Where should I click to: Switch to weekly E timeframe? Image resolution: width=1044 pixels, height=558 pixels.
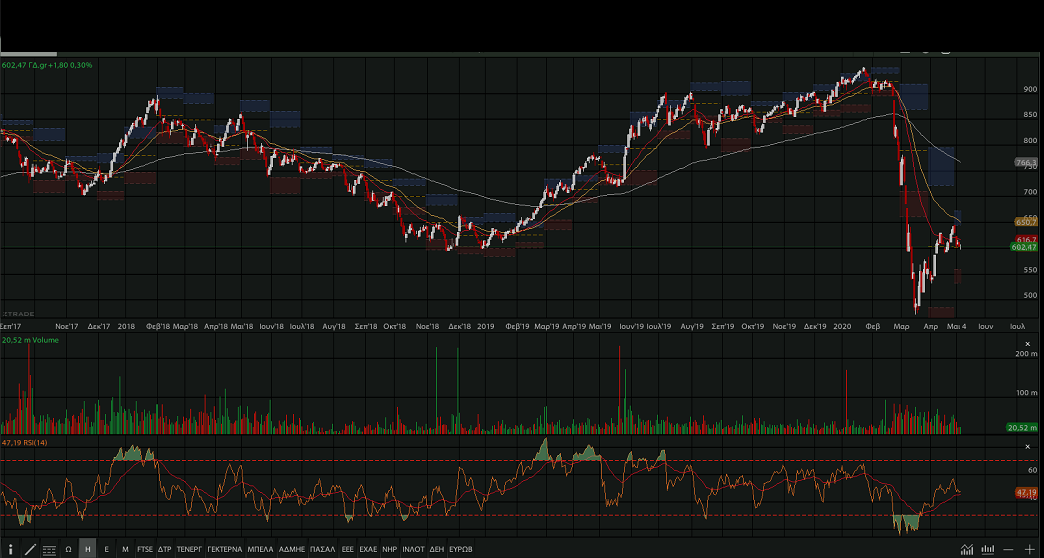pos(106,549)
